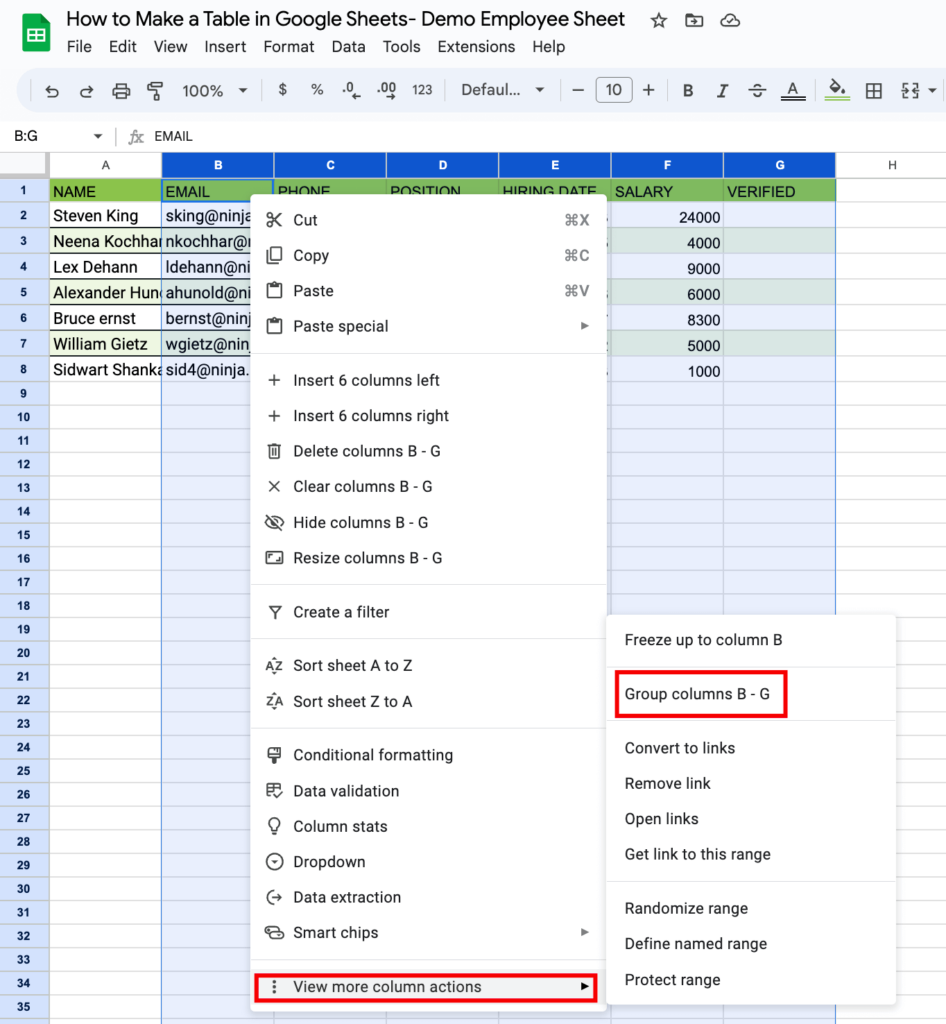Viewport: 946px width, 1024px height.
Task: Decrease font size with minus button
Action: (x=578, y=90)
